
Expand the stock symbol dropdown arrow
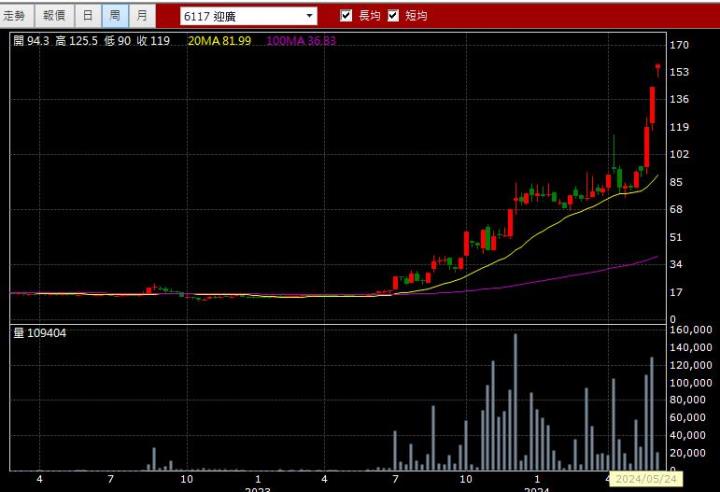(309, 16)
